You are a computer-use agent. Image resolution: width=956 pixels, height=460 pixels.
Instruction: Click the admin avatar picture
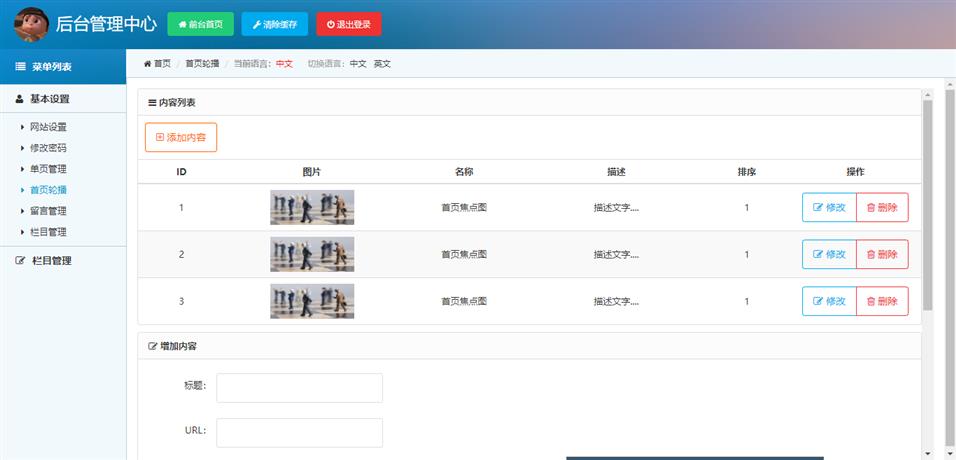[x=31, y=24]
